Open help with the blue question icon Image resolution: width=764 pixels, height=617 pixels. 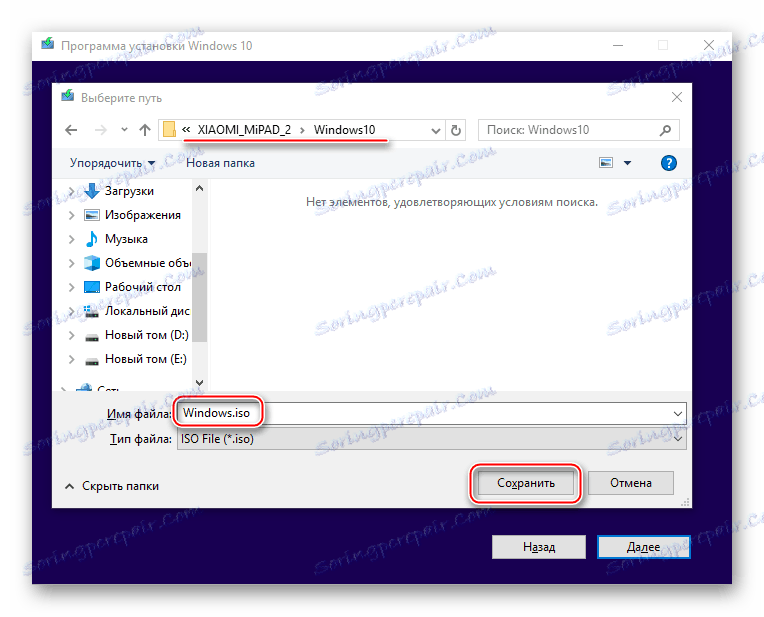coord(668,163)
